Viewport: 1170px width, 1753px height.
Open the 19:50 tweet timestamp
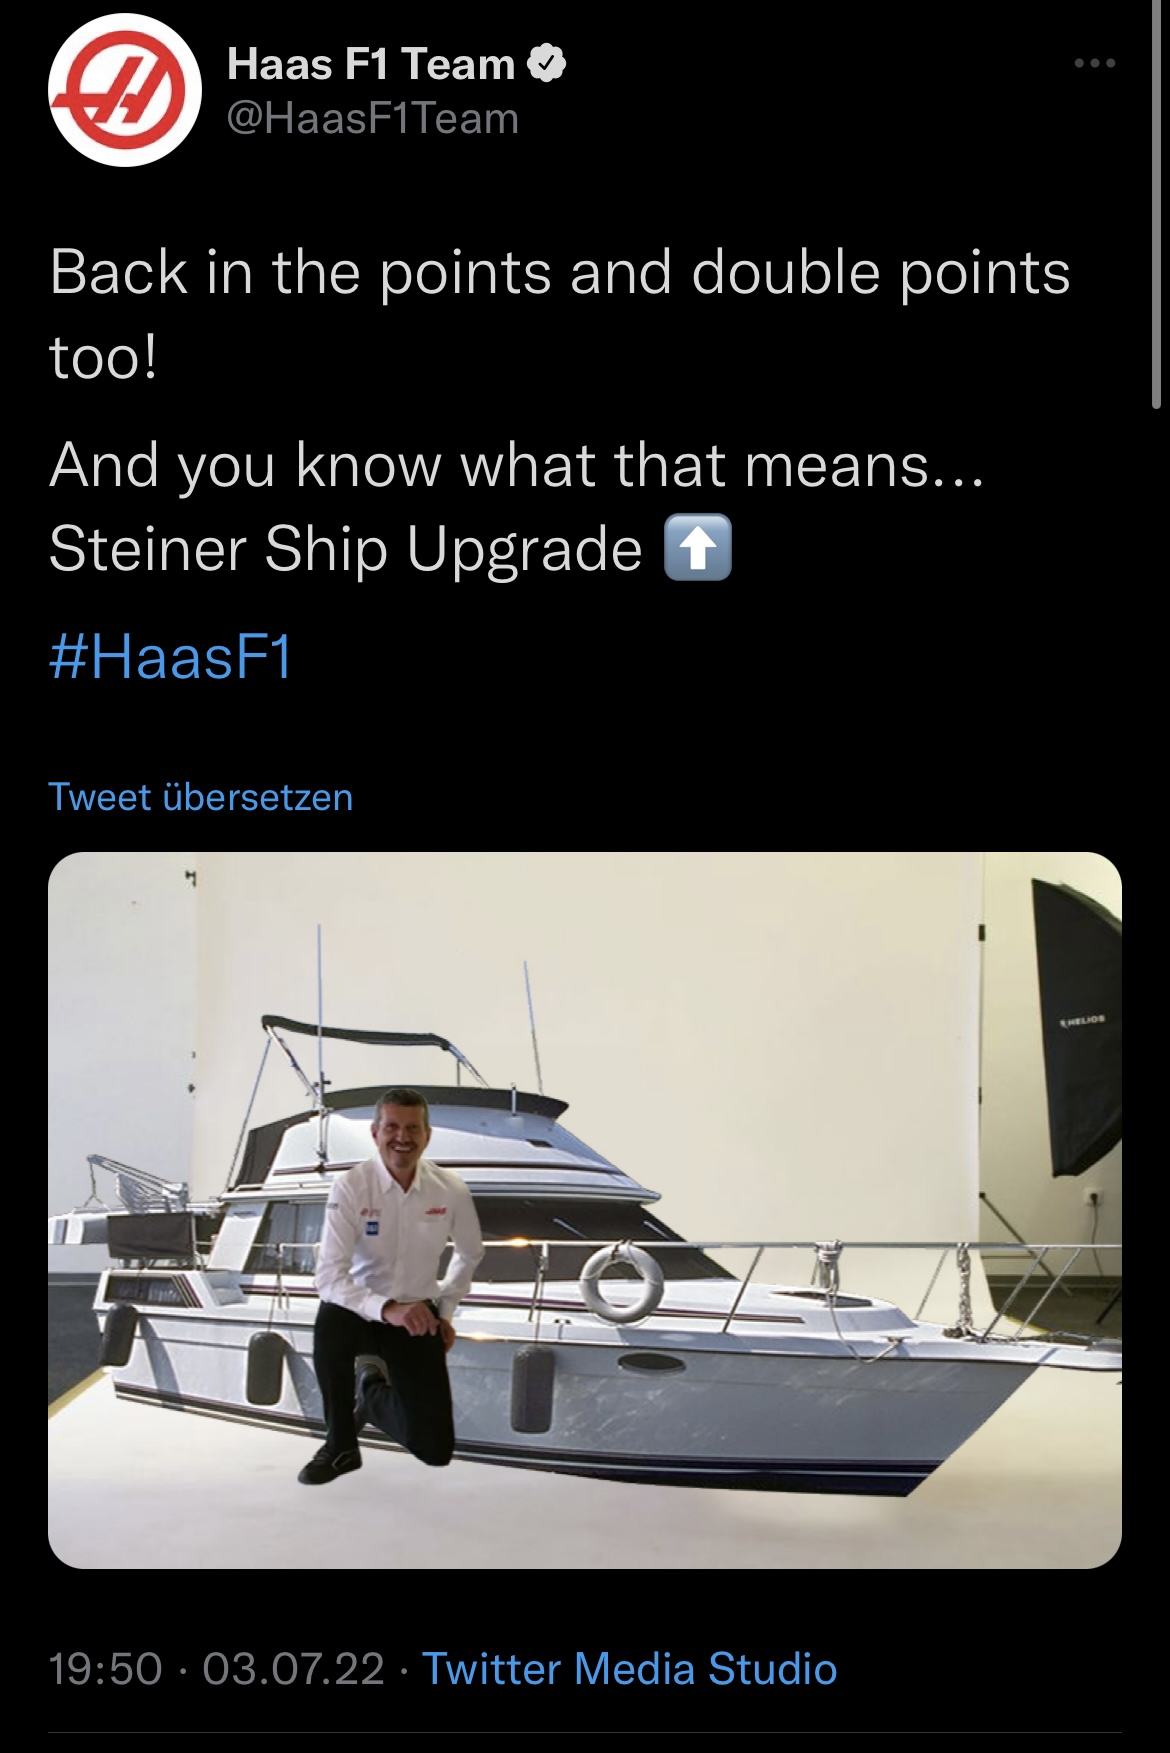(105, 1668)
